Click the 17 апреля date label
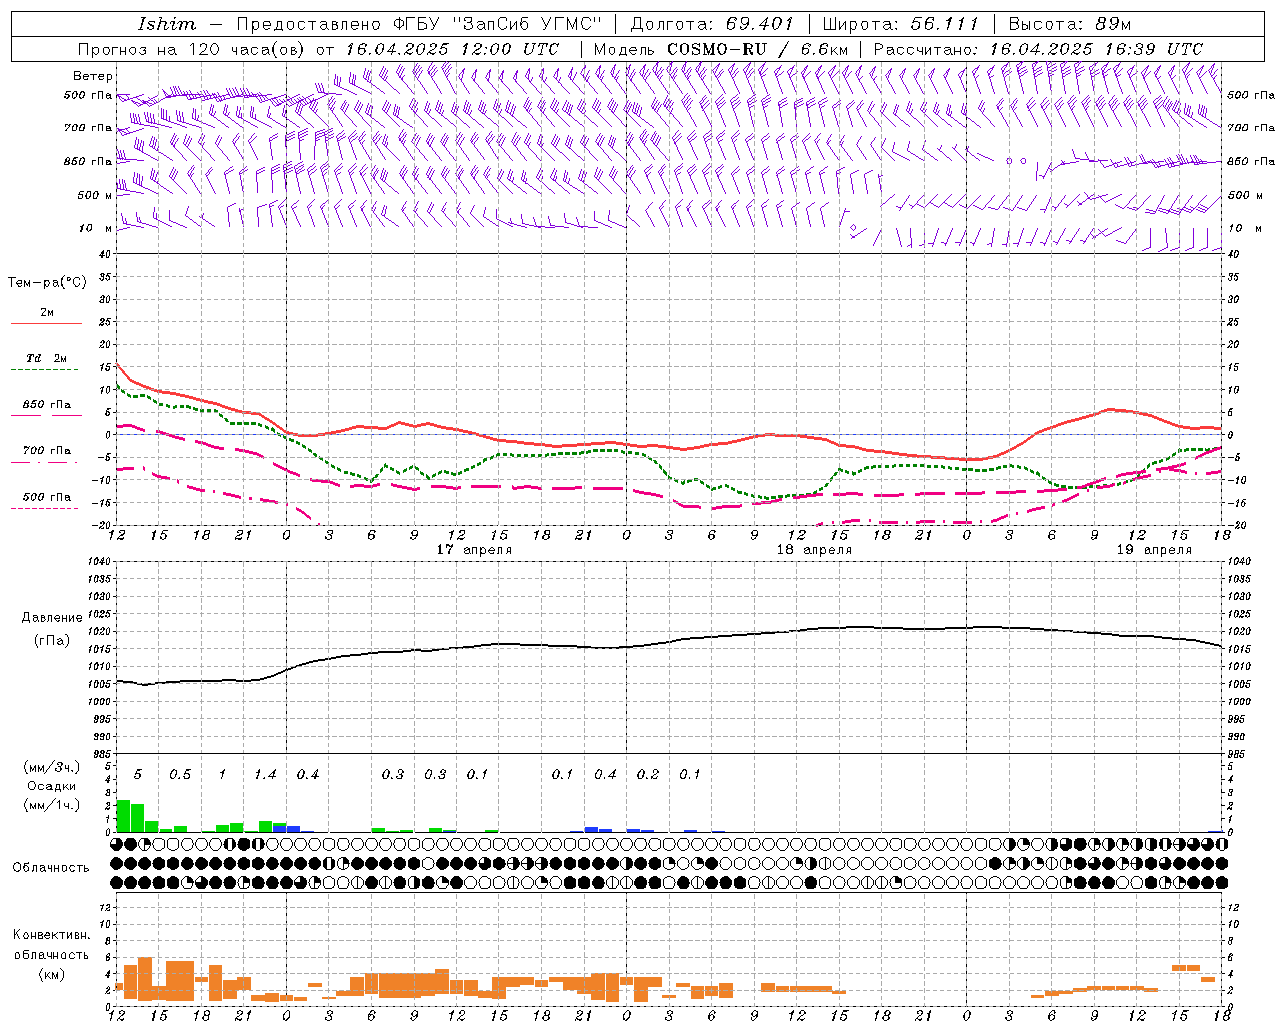This screenshot has width=1280, height=1024. (x=474, y=550)
